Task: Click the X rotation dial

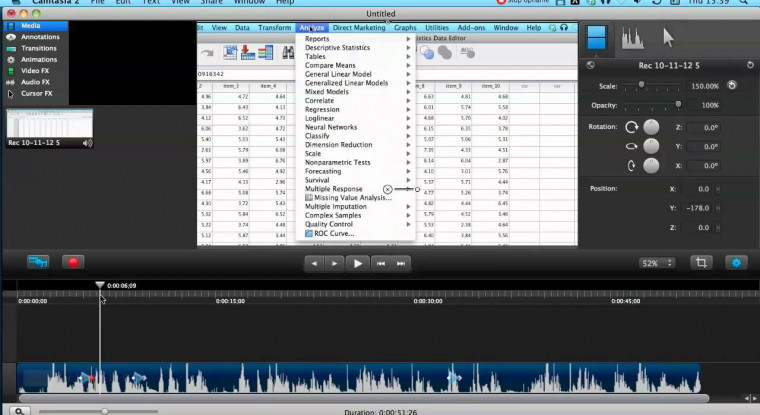Action: point(651,165)
